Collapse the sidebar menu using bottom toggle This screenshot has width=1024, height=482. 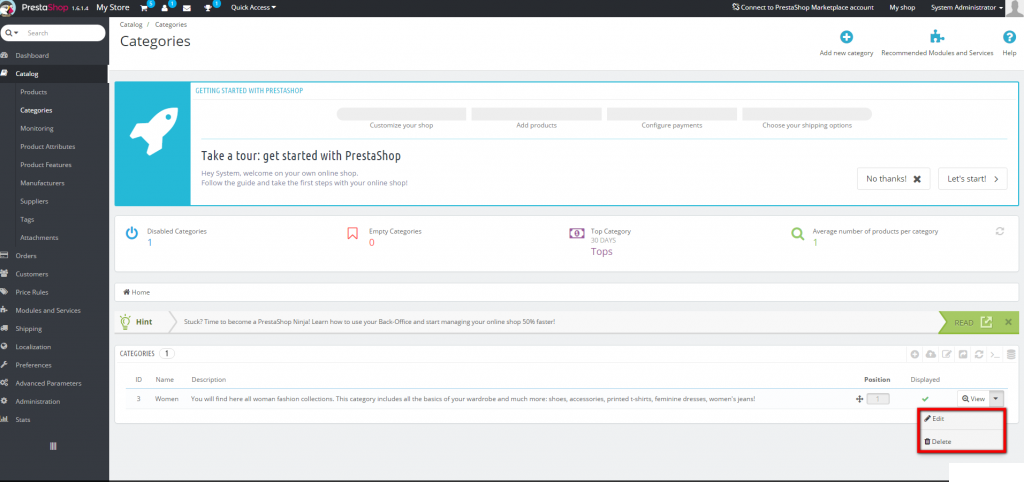[x=53, y=446]
